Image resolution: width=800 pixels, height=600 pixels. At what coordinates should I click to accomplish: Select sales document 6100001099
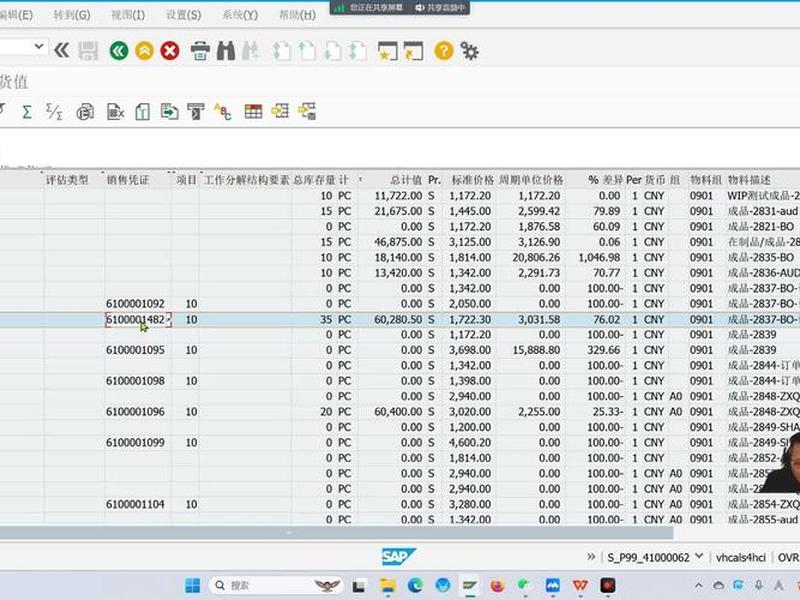click(135, 443)
